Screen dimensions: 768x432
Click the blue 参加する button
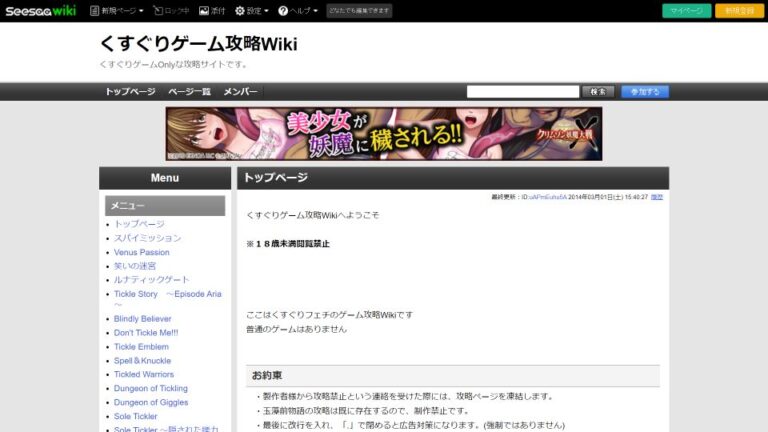tap(645, 92)
